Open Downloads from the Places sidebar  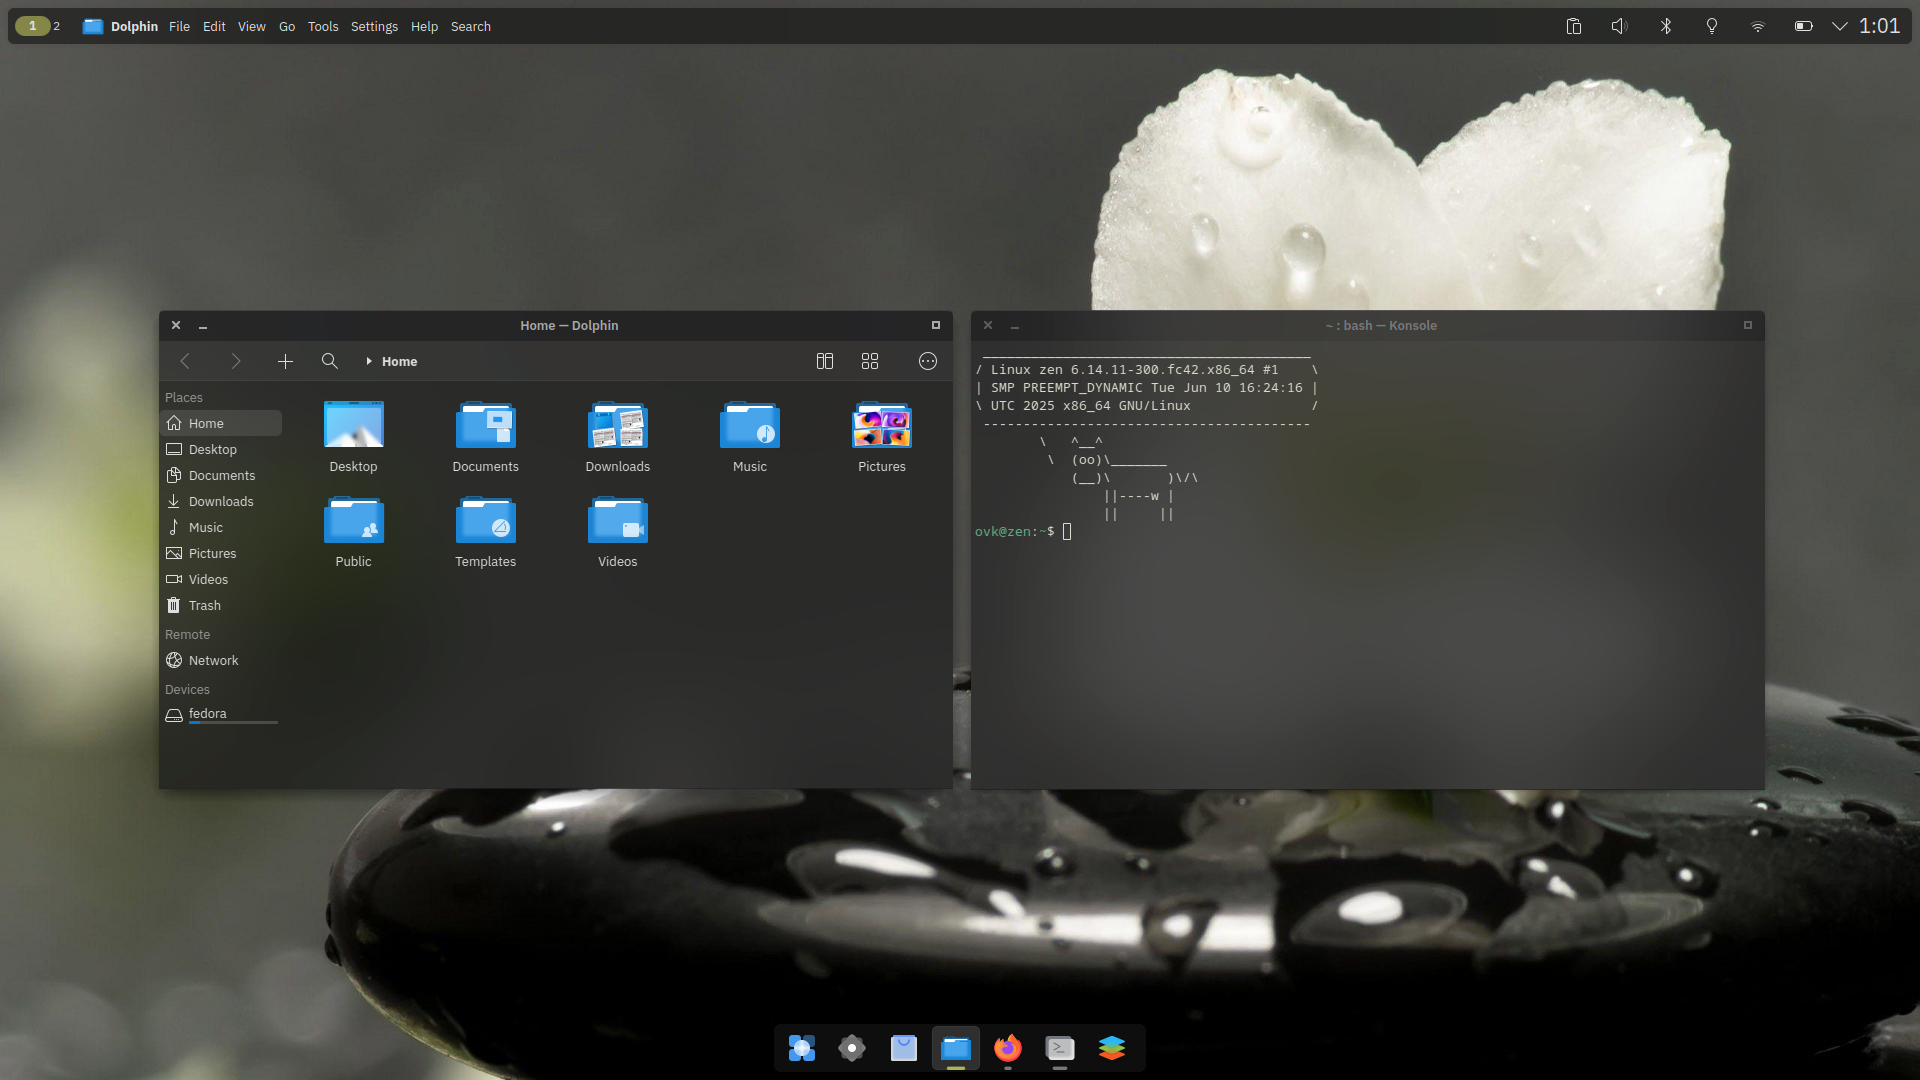pos(221,501)
